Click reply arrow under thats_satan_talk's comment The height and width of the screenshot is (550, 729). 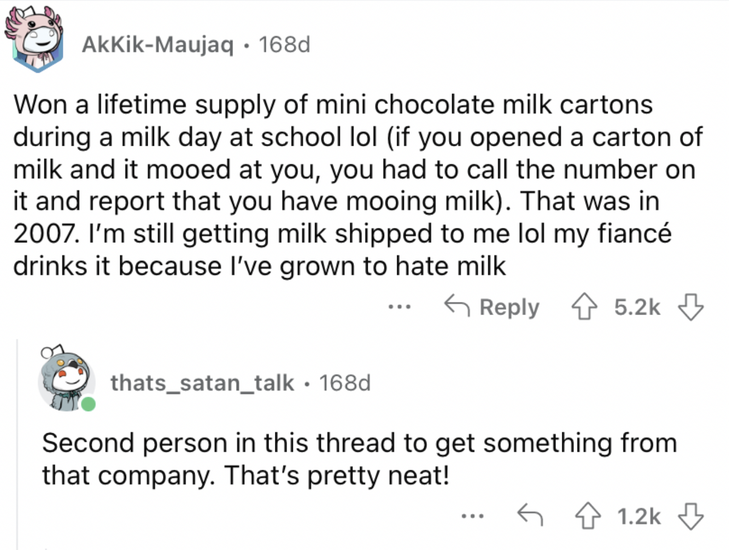click(x=529, y=516)
